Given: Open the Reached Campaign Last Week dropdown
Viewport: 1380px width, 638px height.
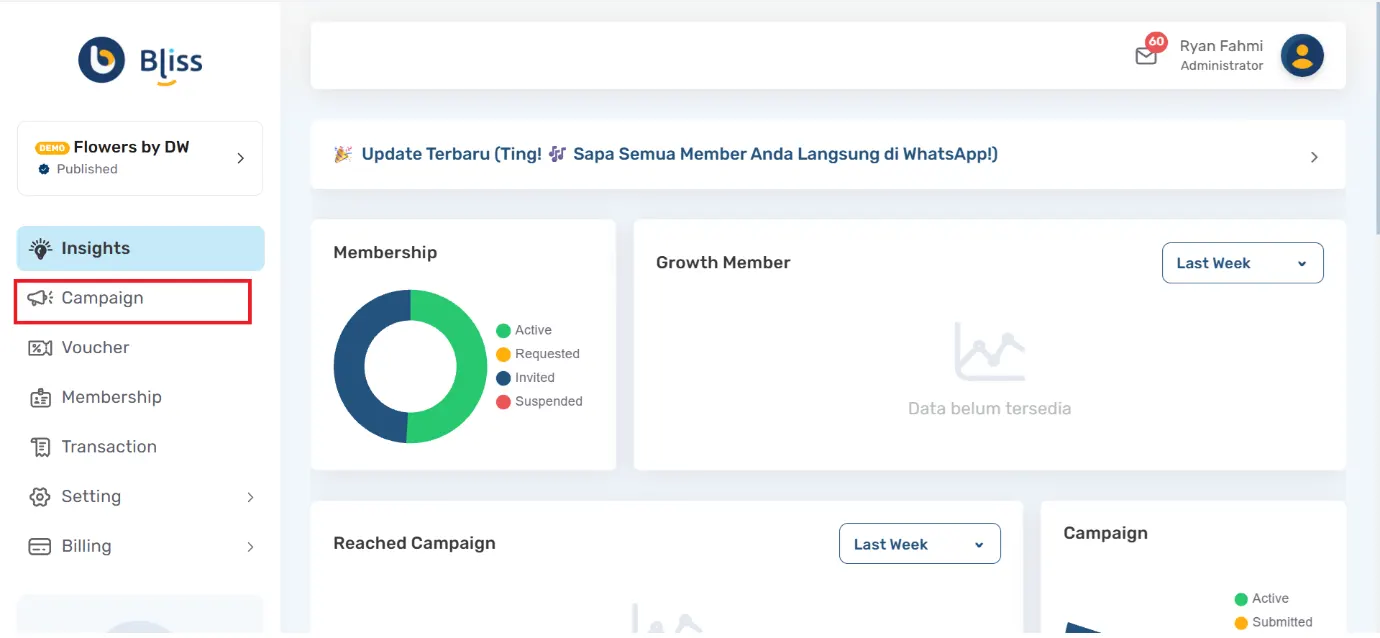Looking at the screenshot, I should click(919, 543).
